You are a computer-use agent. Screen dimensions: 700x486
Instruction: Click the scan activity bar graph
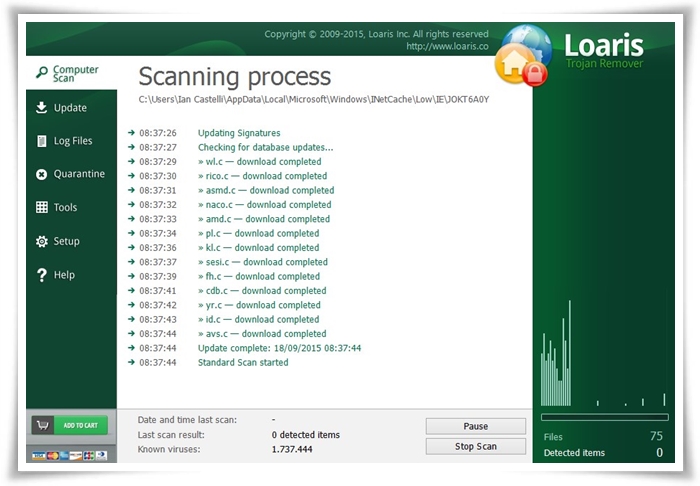pos(604,353)
